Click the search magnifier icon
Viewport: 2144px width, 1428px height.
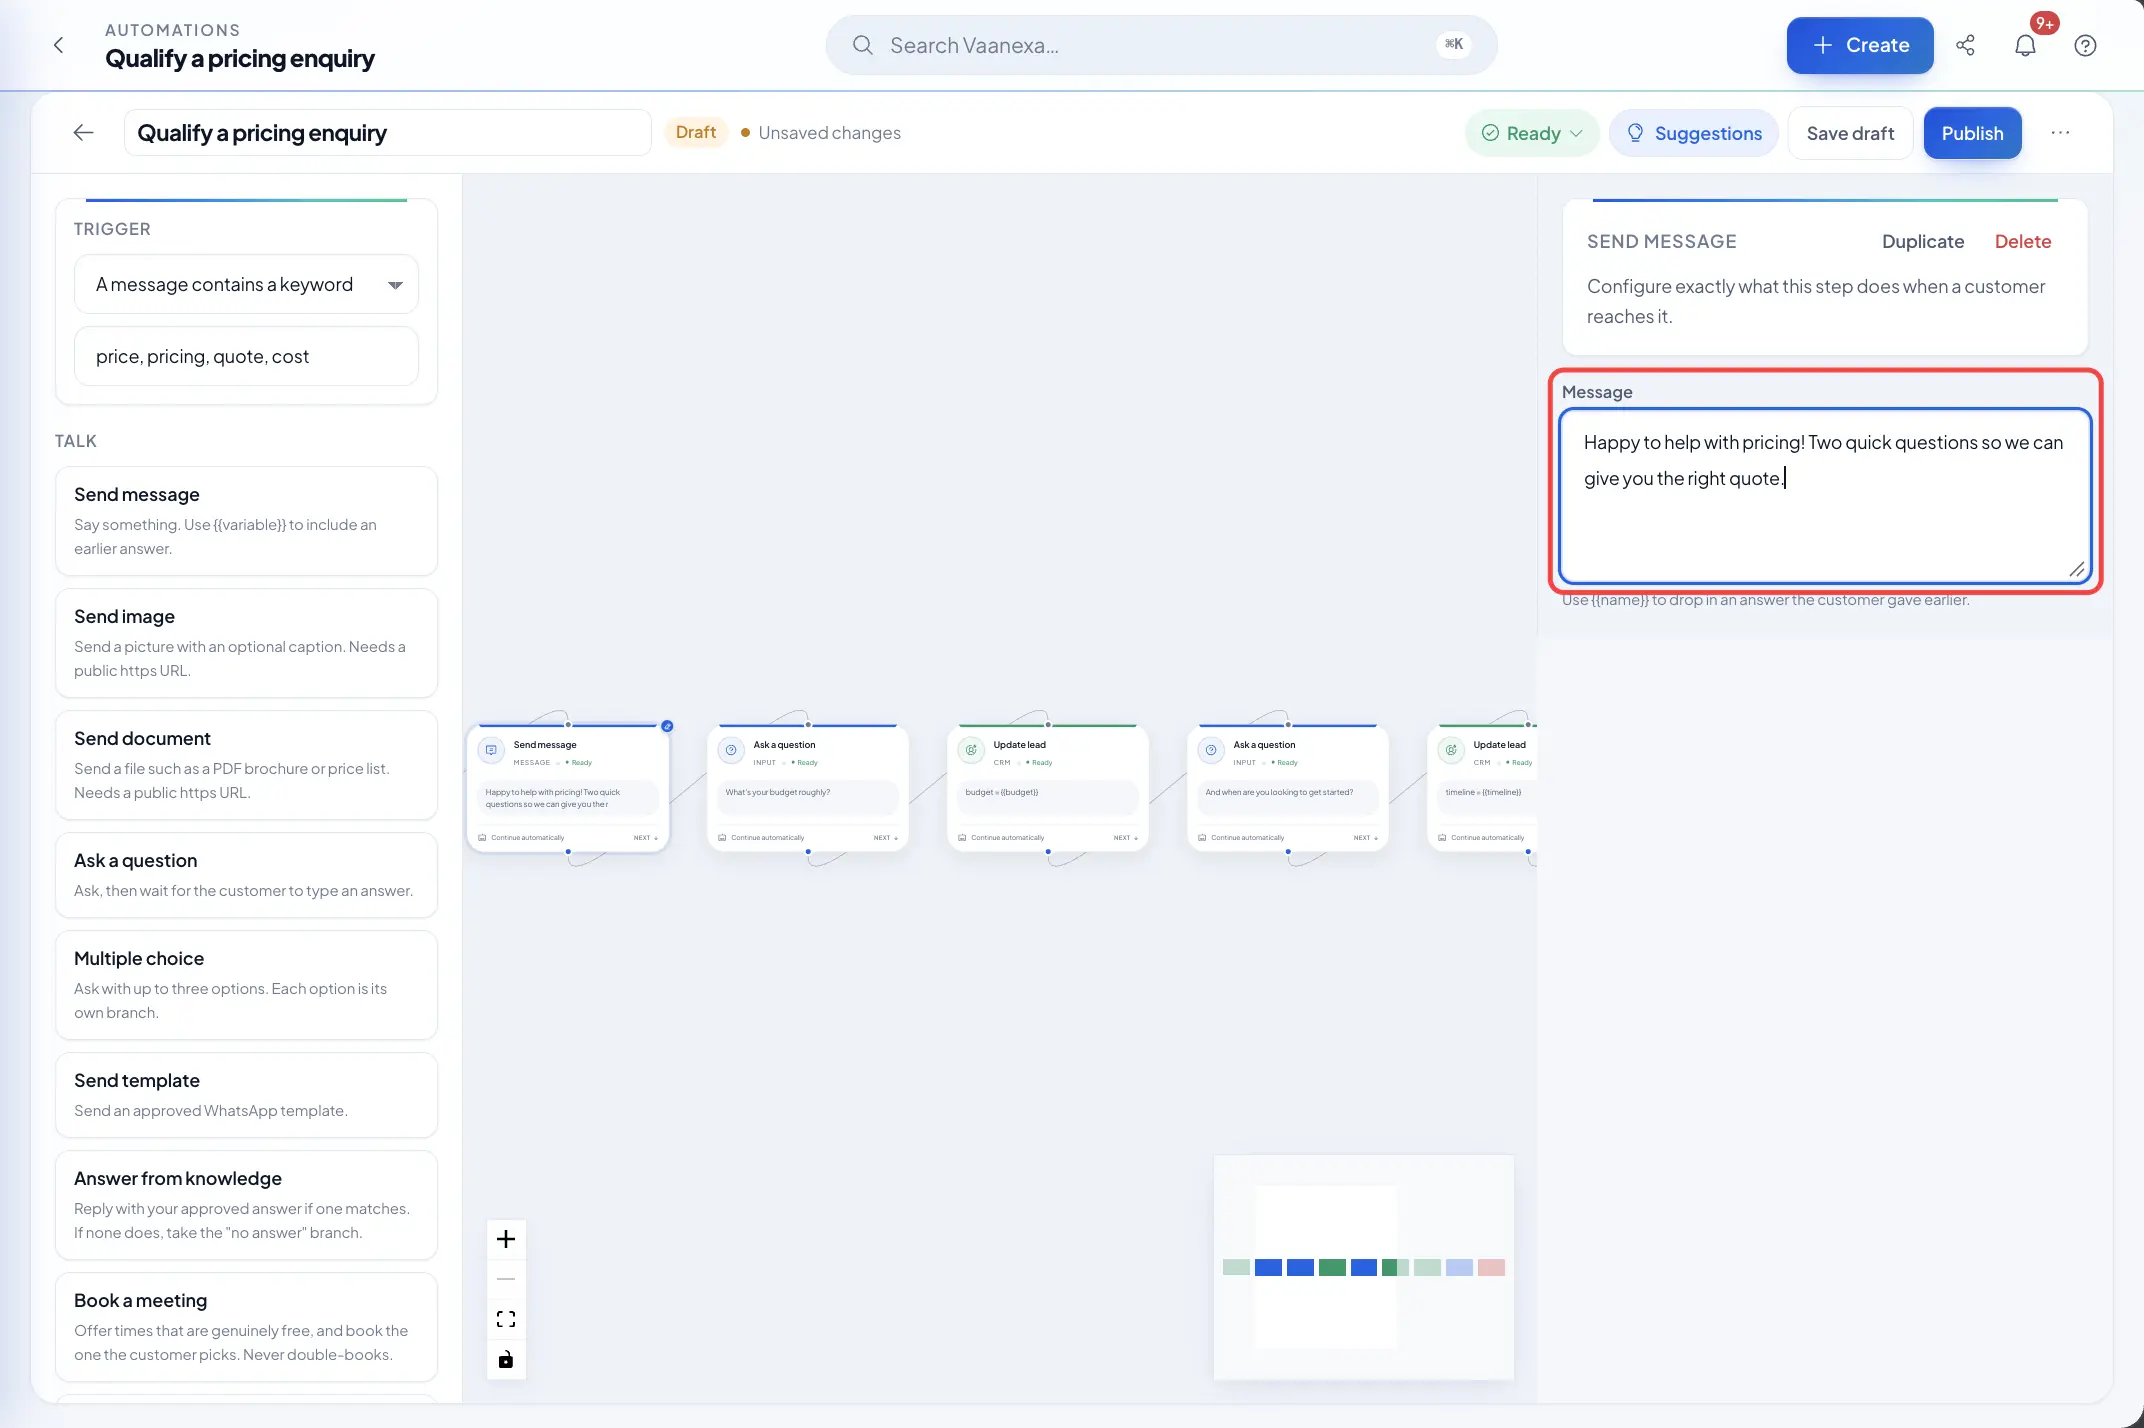pyautogui.click(x=862, y=45)
